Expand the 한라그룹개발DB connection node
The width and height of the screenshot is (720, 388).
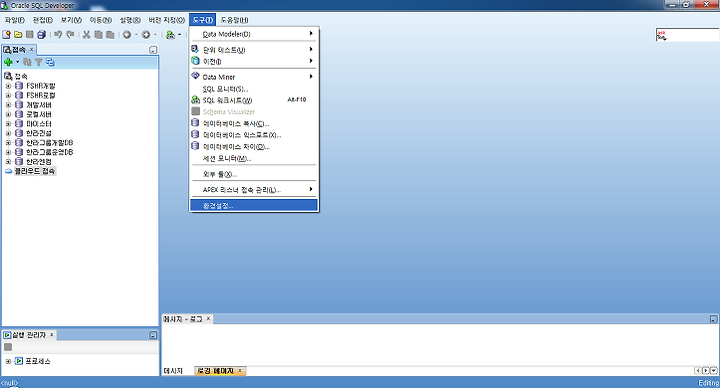[x=8, y=142]
